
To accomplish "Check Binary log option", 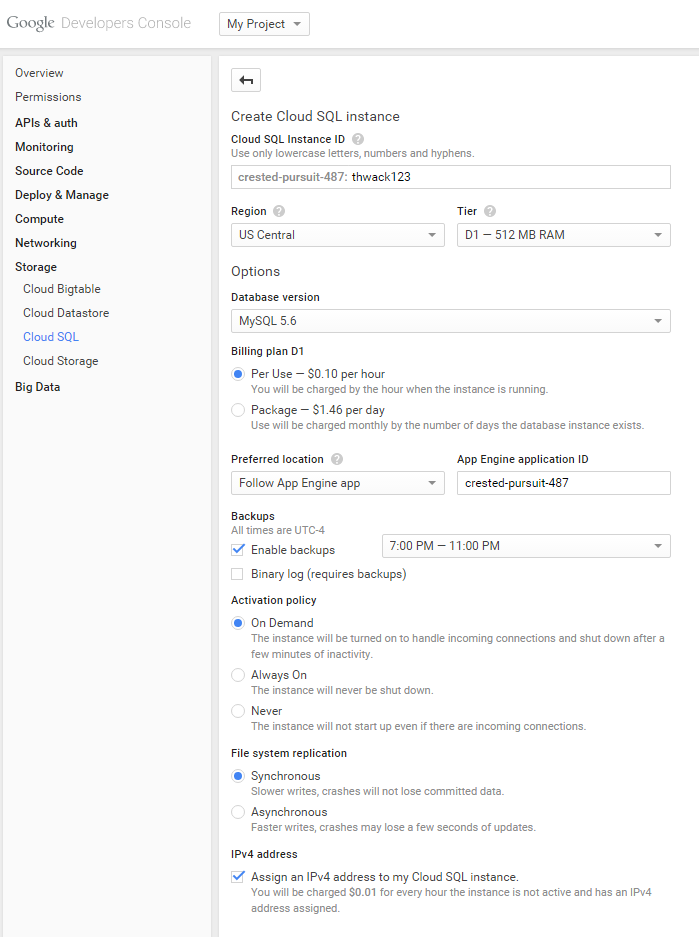I will click(x=238, y=574).
